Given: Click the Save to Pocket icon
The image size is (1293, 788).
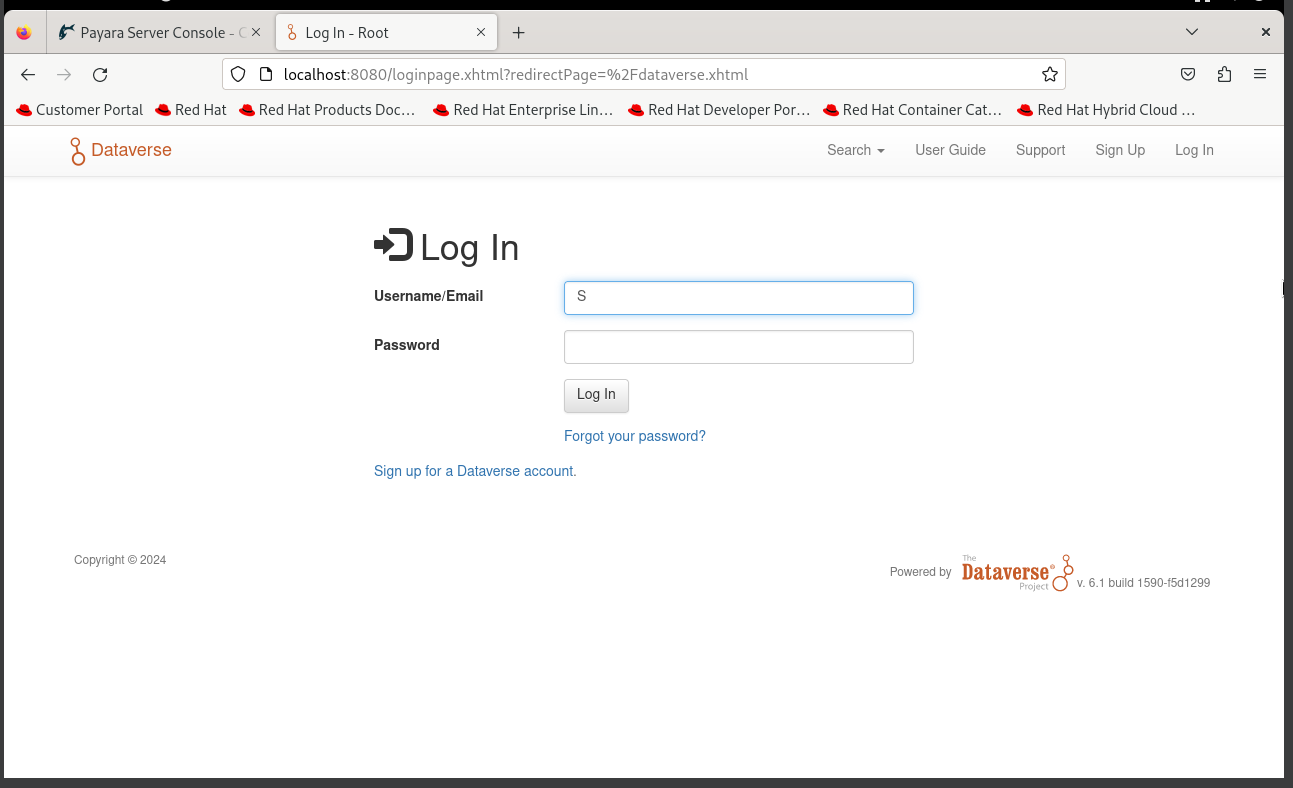Looking at the screenshot, I should [x=1188, y=75].
